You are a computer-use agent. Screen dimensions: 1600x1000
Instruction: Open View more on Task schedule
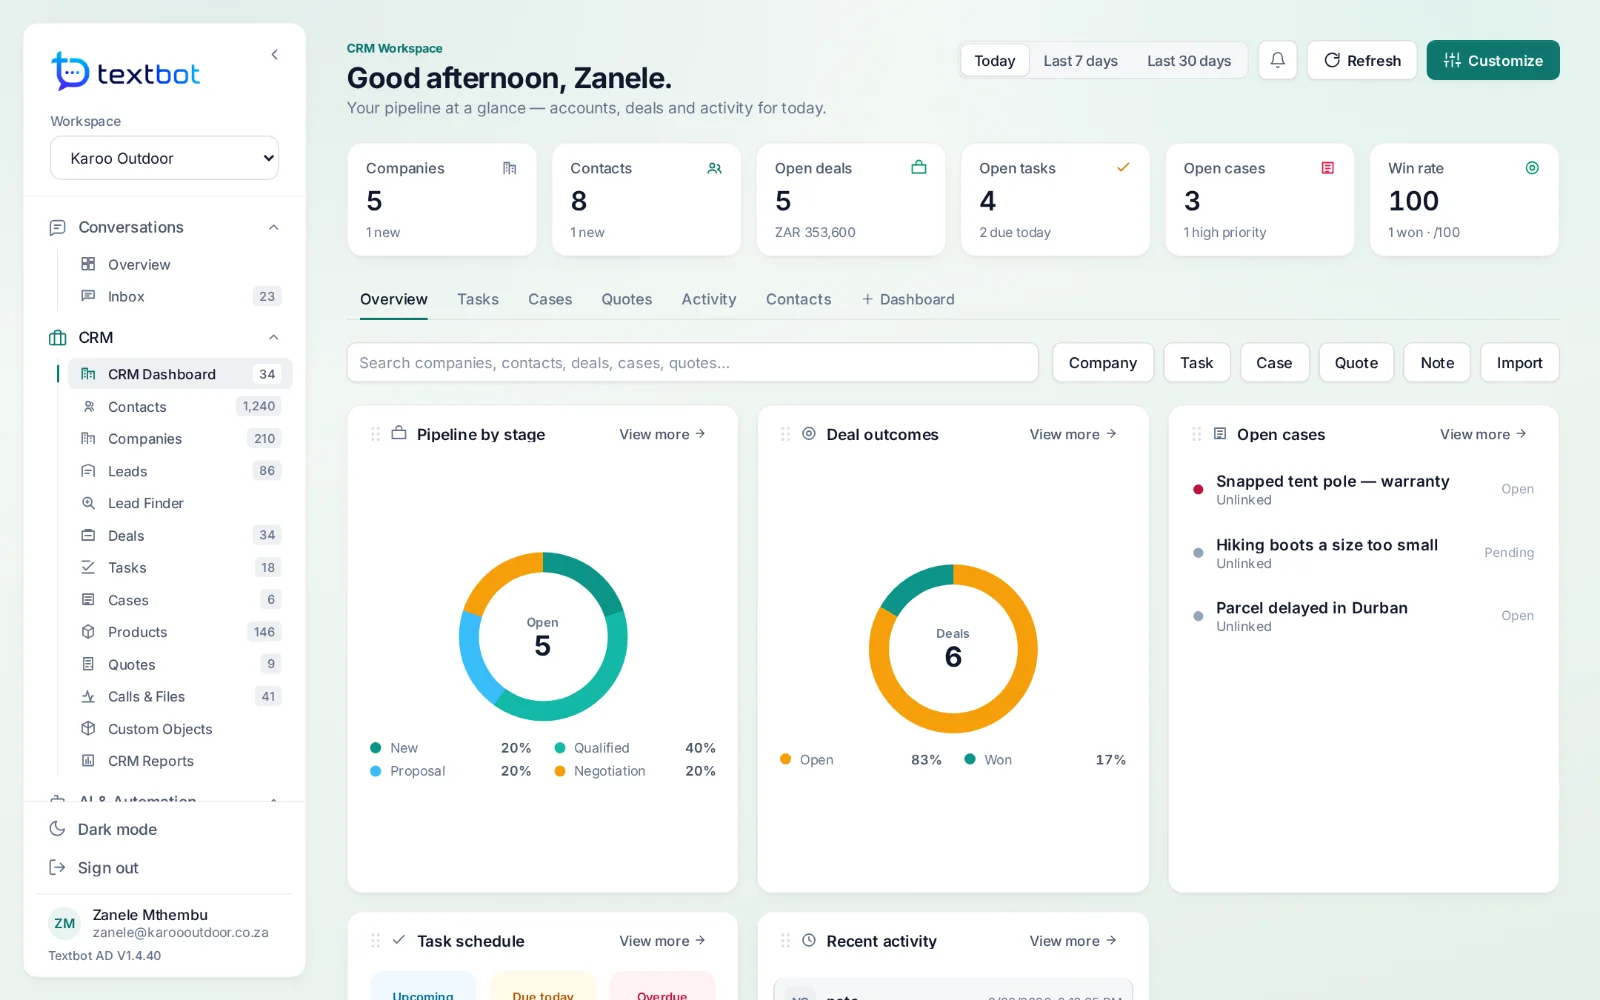662,941
